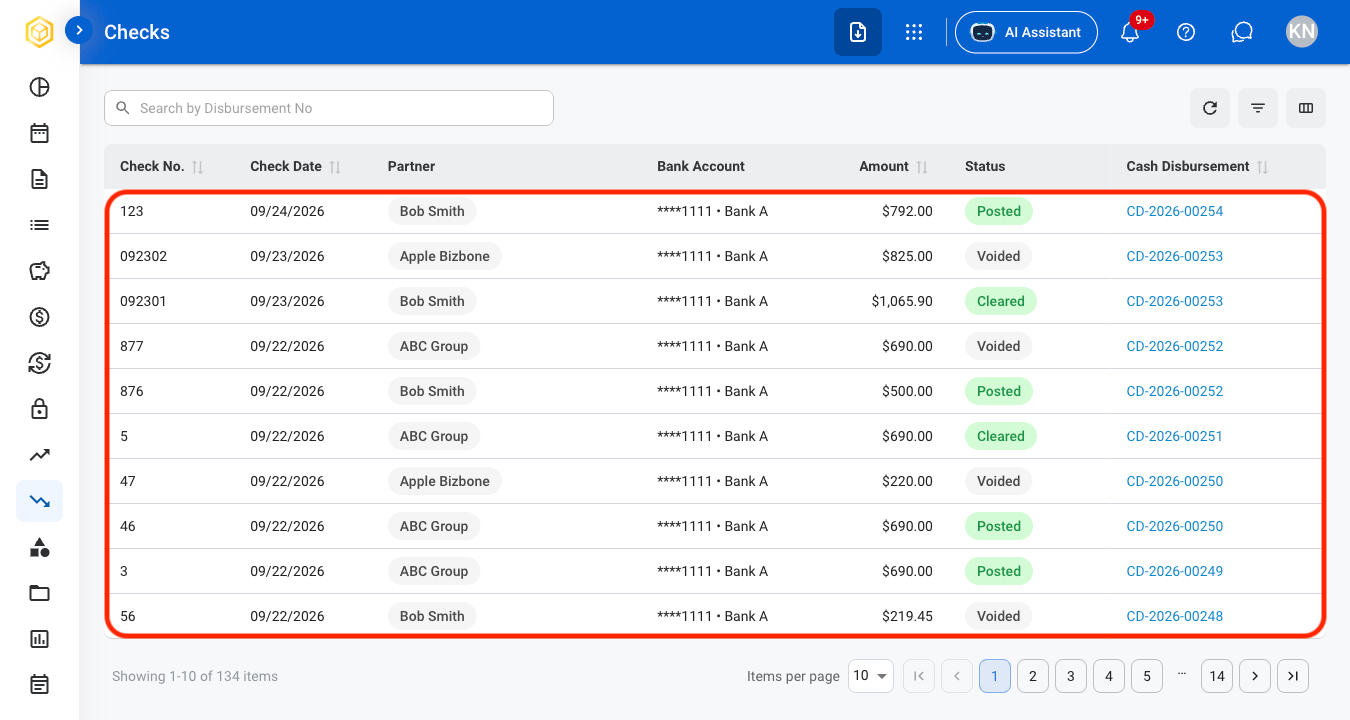Open the CD-2026-00248 disbursement link

pyautogui.click(x=1174, y=616)
